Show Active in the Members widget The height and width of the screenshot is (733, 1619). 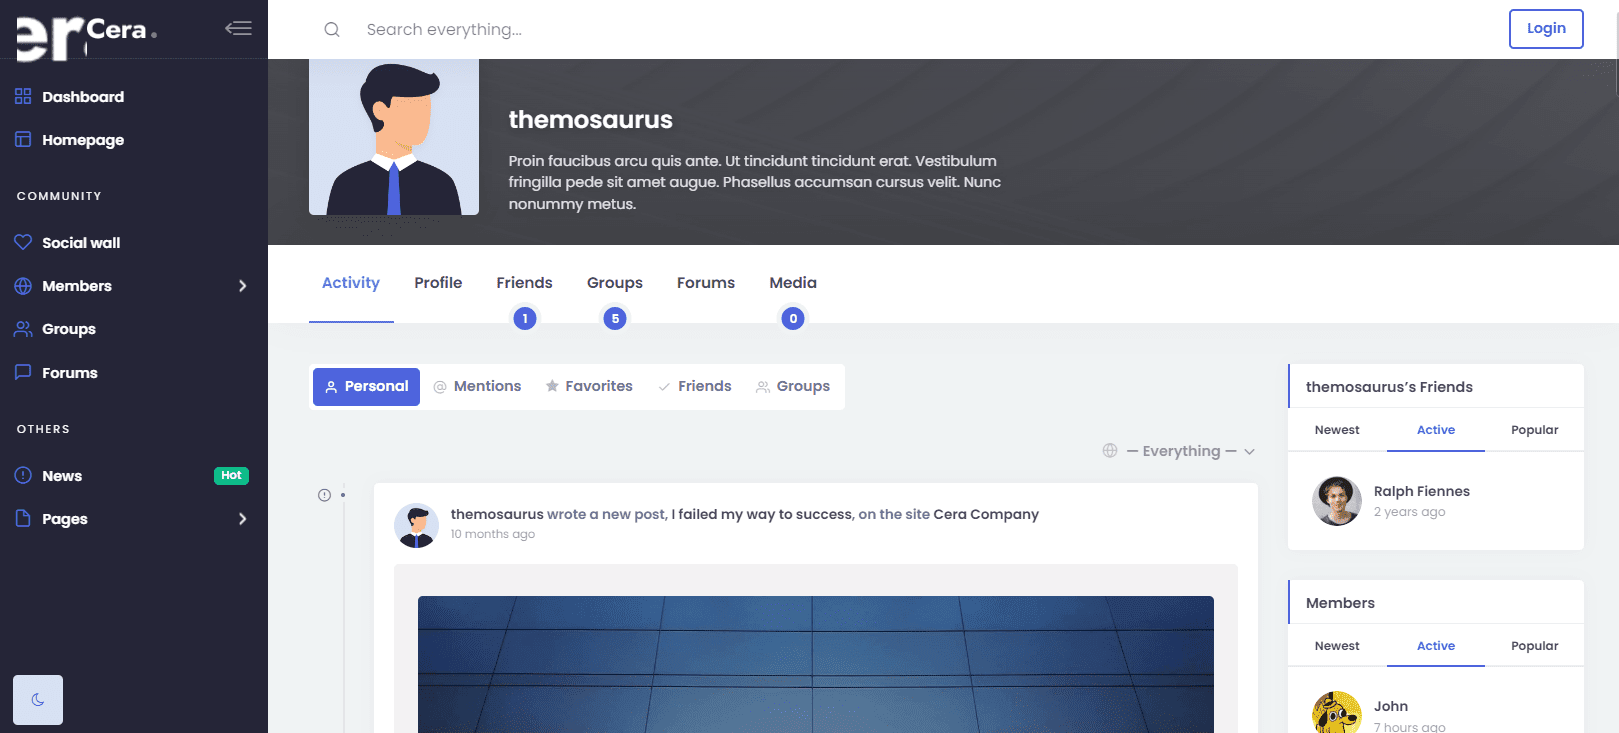[1436, 646]
